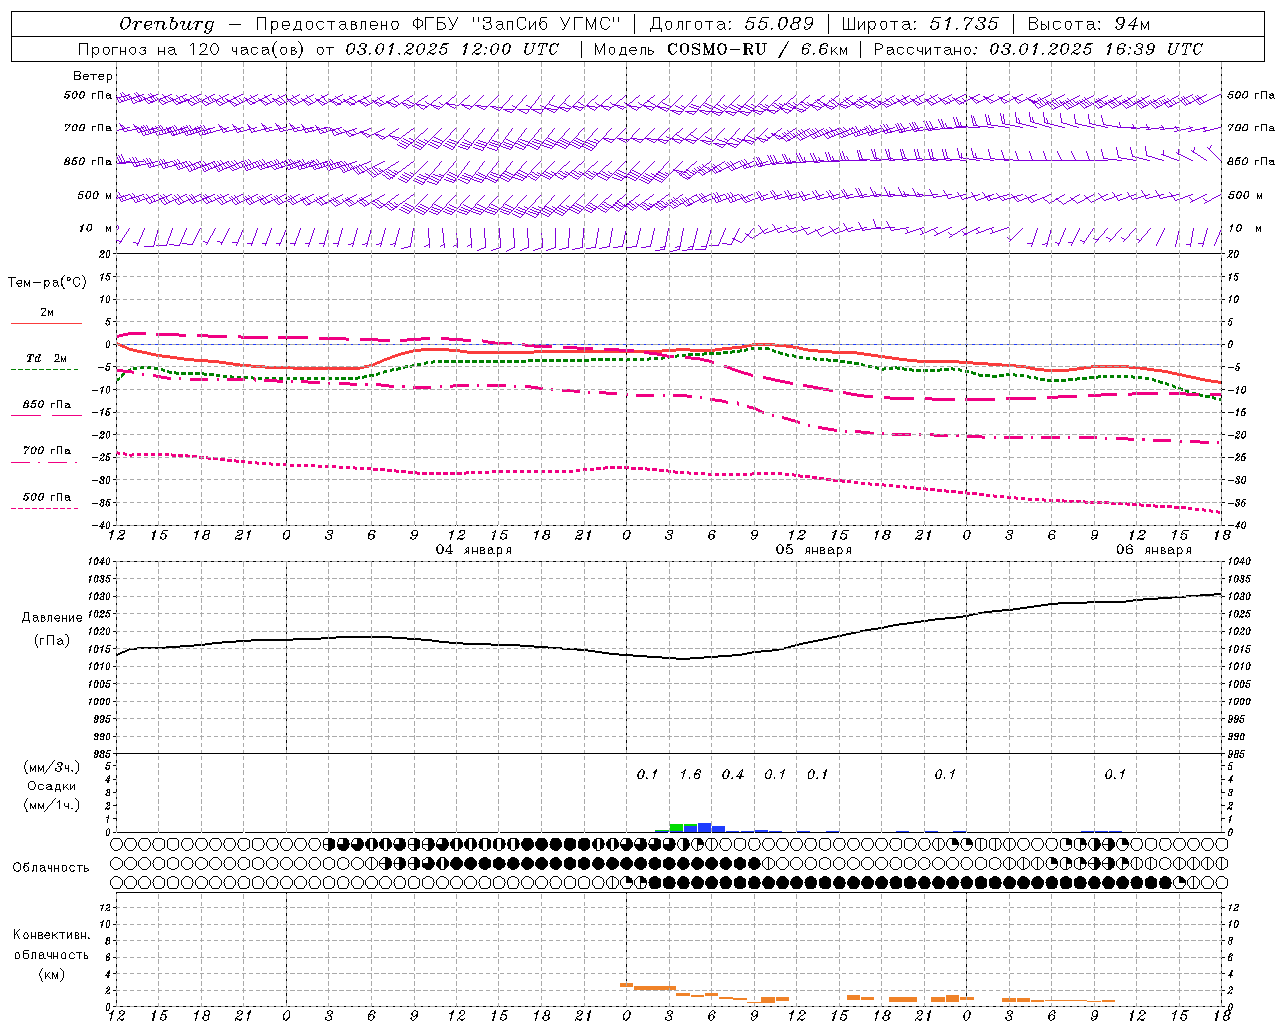This screenshot has width=1280, height=1024.
Task: Click the '500 м' wind level label on left
Action: [95, 195]
